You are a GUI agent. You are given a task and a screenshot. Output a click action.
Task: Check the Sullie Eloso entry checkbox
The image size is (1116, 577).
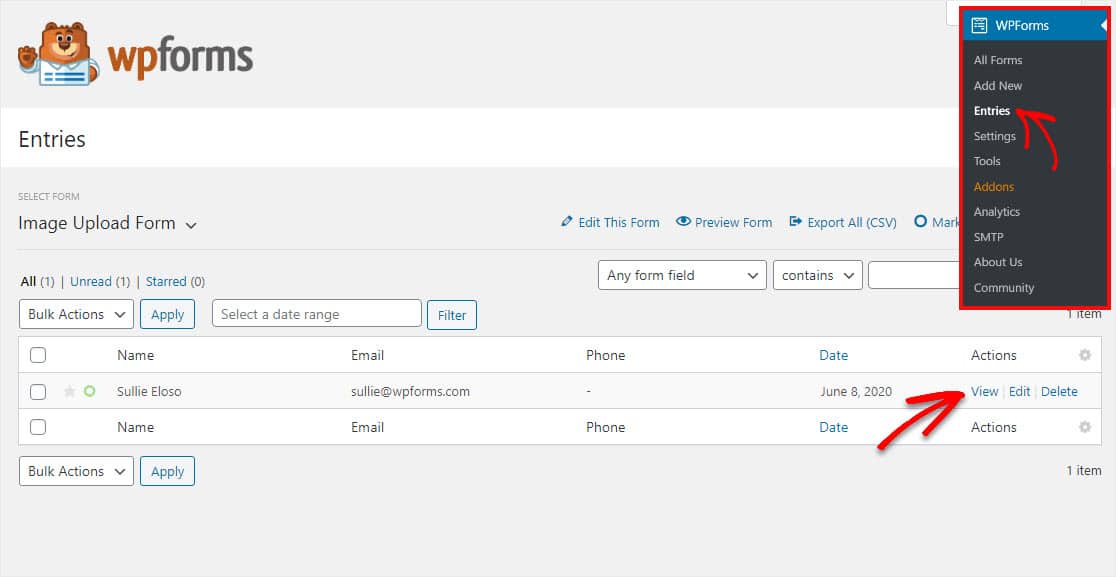(x=38, y=391)
